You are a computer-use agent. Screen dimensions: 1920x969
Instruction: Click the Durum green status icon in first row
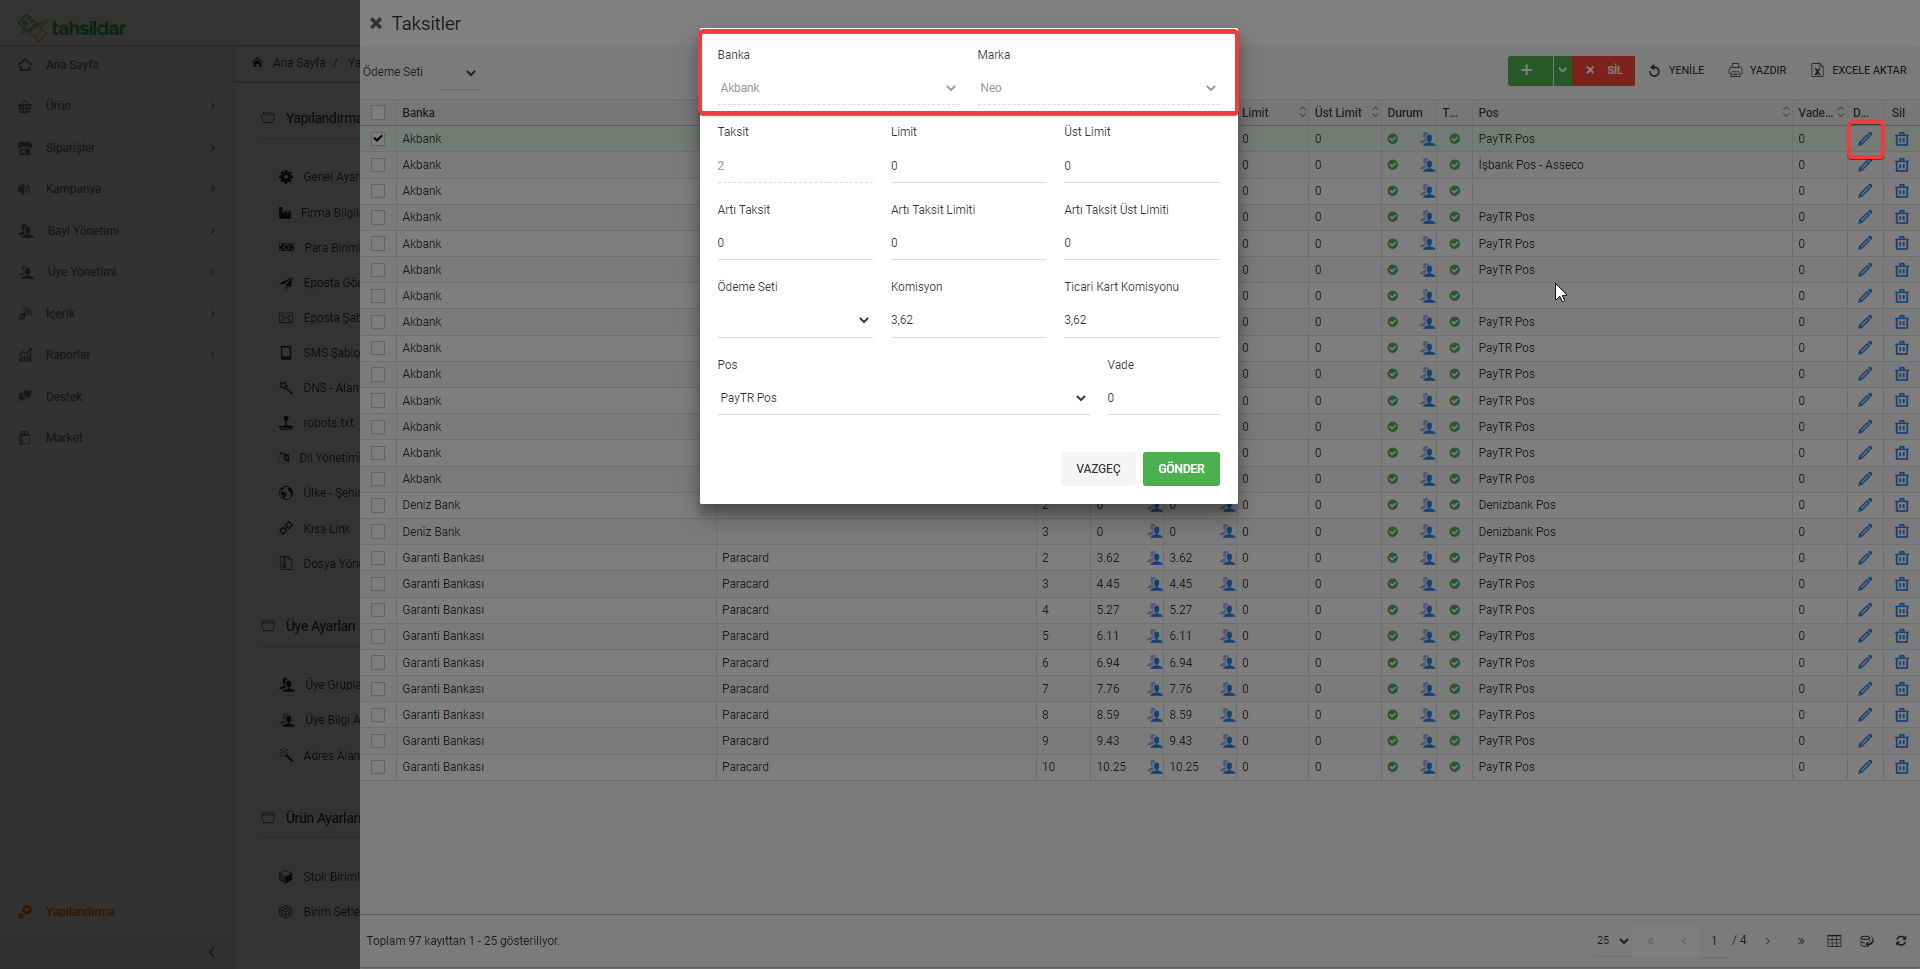click(x=1392, y=139)
